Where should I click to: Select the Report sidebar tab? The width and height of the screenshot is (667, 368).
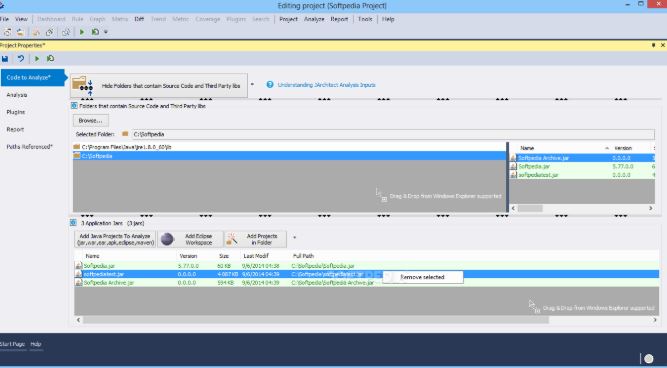pyautogui.click(x=15, y=129)
